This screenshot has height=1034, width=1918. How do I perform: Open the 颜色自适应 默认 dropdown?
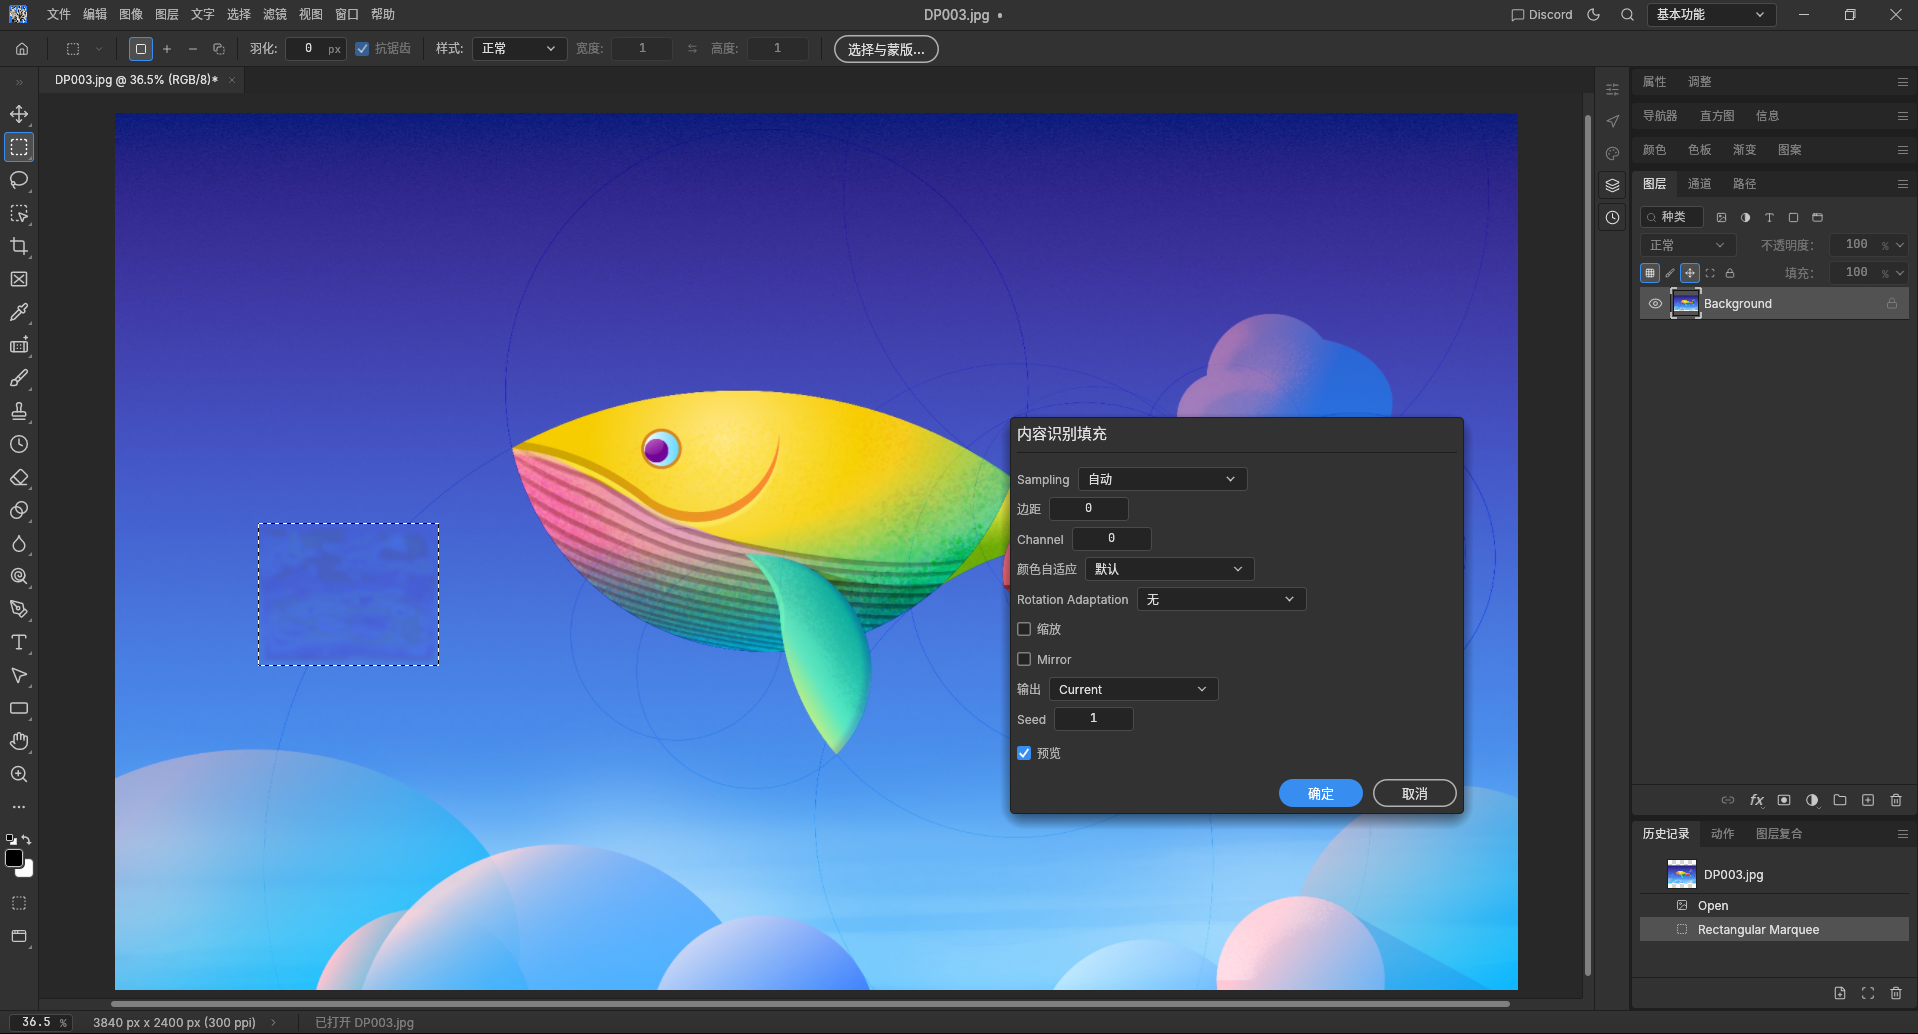click(1169, 569)
